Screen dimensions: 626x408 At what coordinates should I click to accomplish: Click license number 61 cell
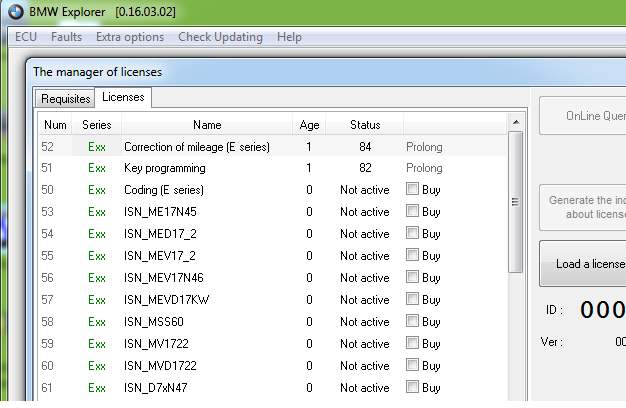tap(47, 387)
